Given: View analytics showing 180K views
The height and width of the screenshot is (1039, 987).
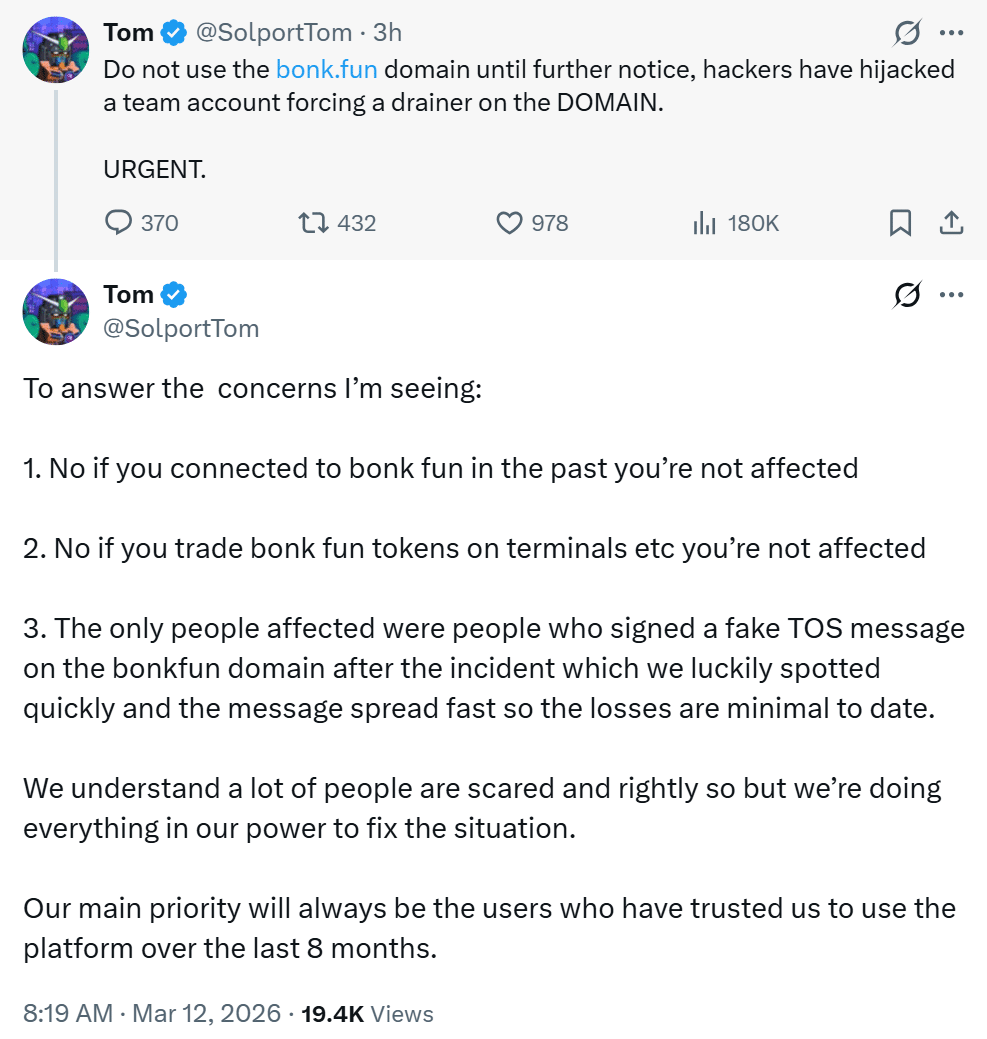Looking at the screenshot, I should (x=705, y=222).
